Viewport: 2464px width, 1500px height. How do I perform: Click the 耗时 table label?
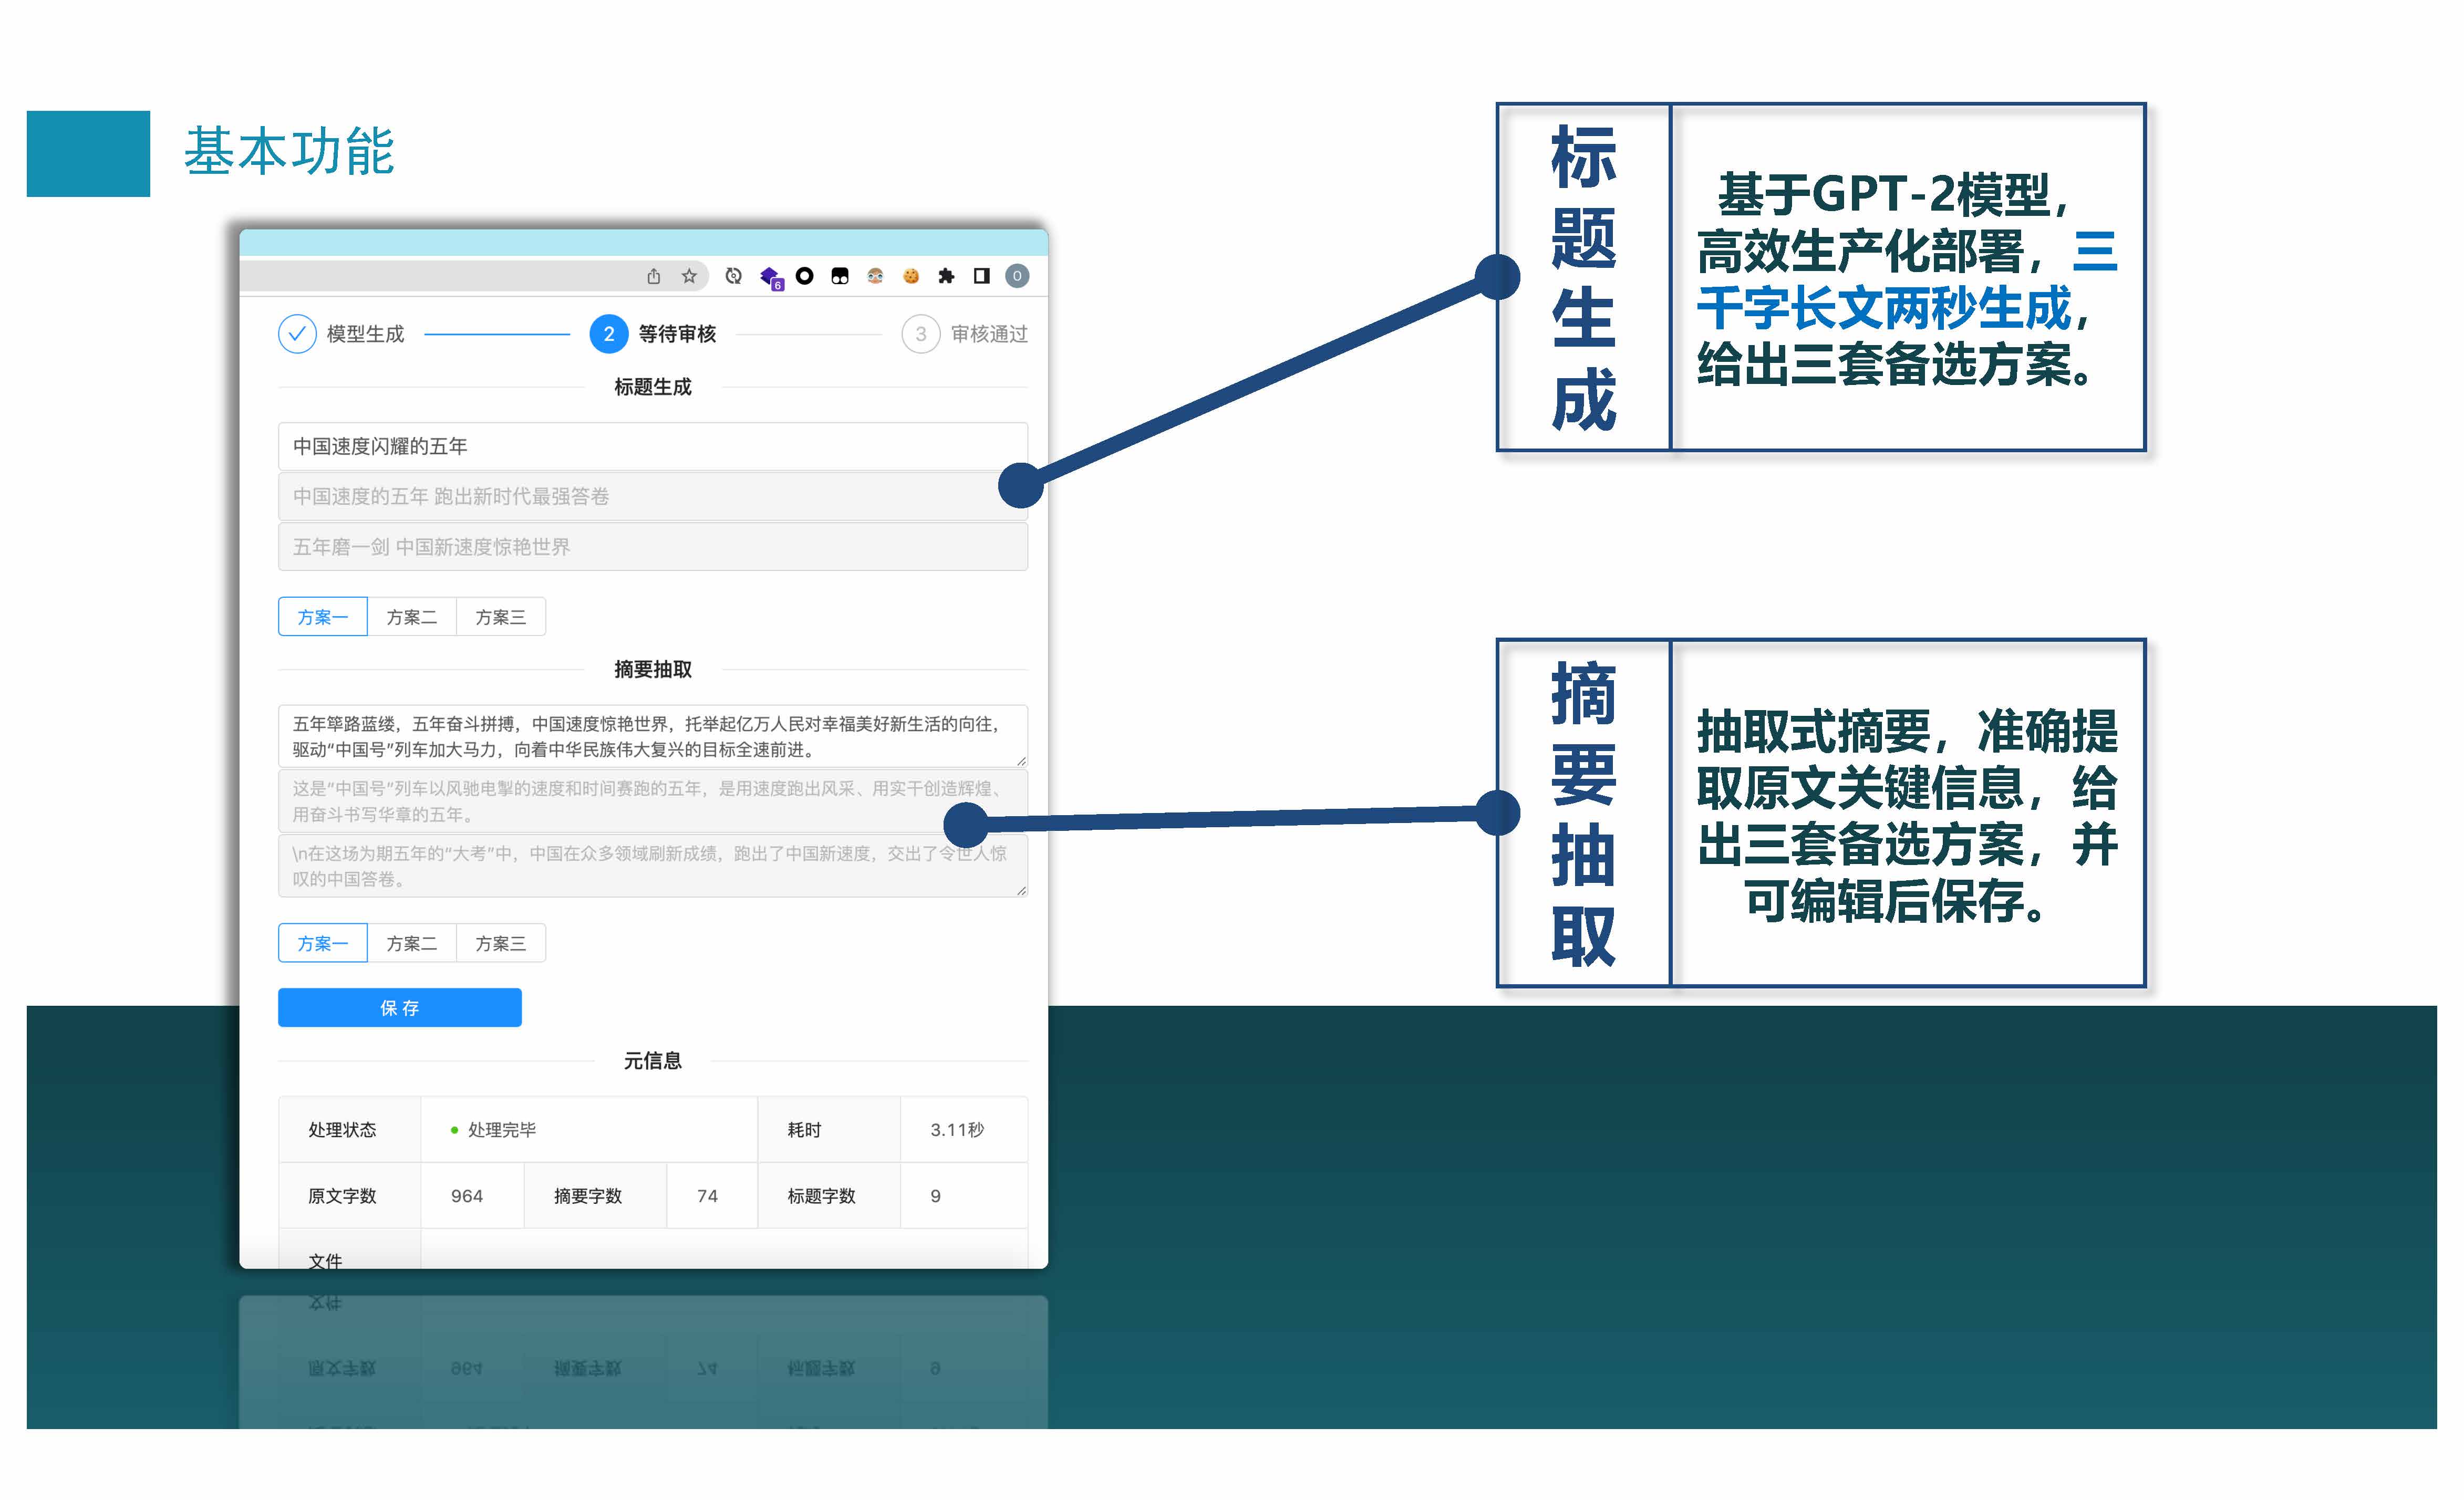tap(804, 1130)
